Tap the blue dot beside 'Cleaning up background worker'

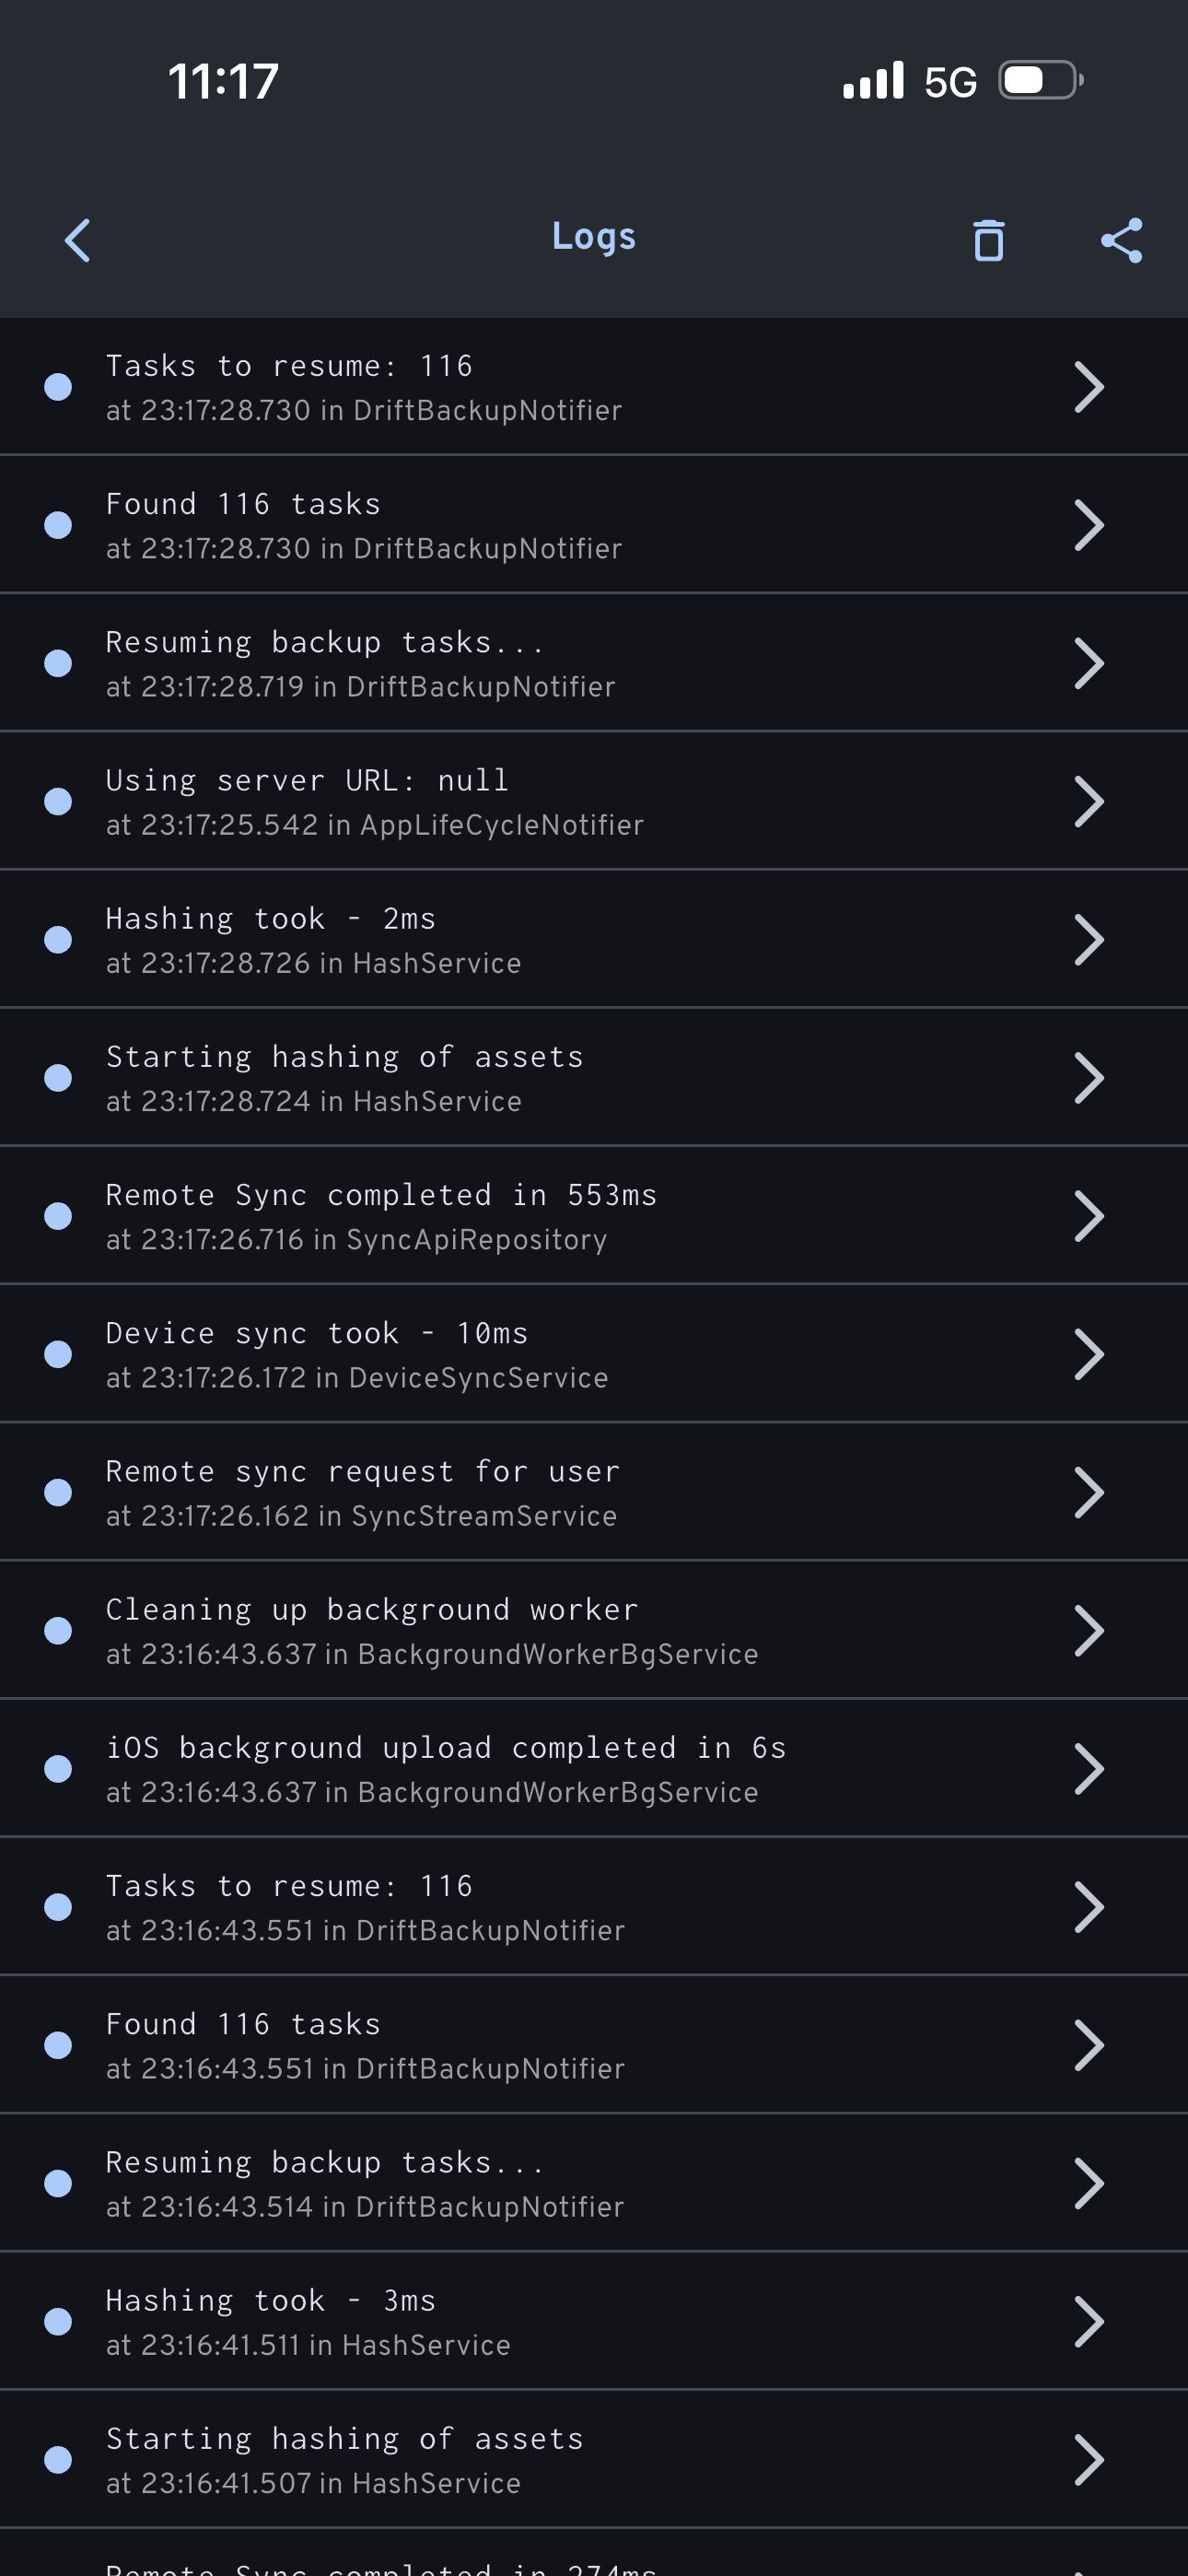(59, 1630)
